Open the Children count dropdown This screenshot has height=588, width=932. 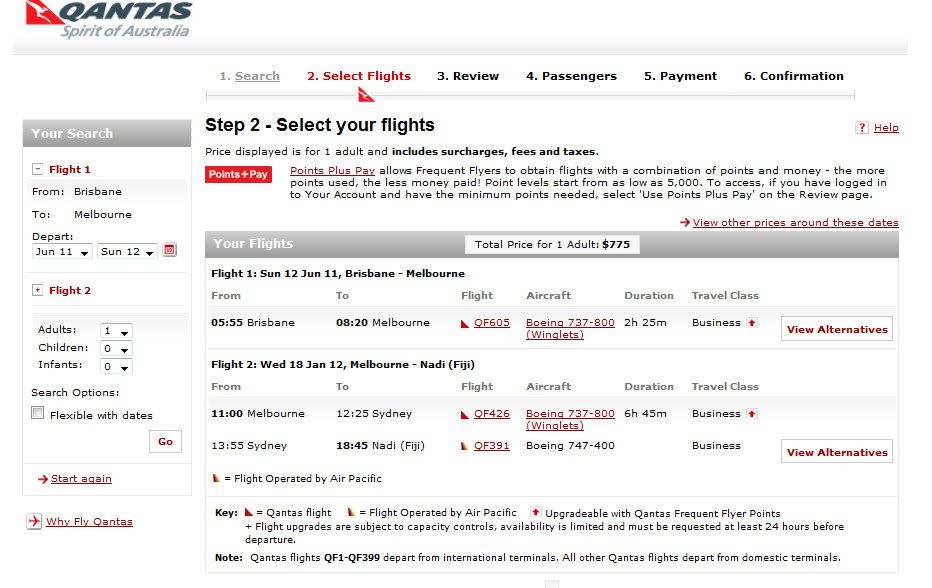point(116,348)
